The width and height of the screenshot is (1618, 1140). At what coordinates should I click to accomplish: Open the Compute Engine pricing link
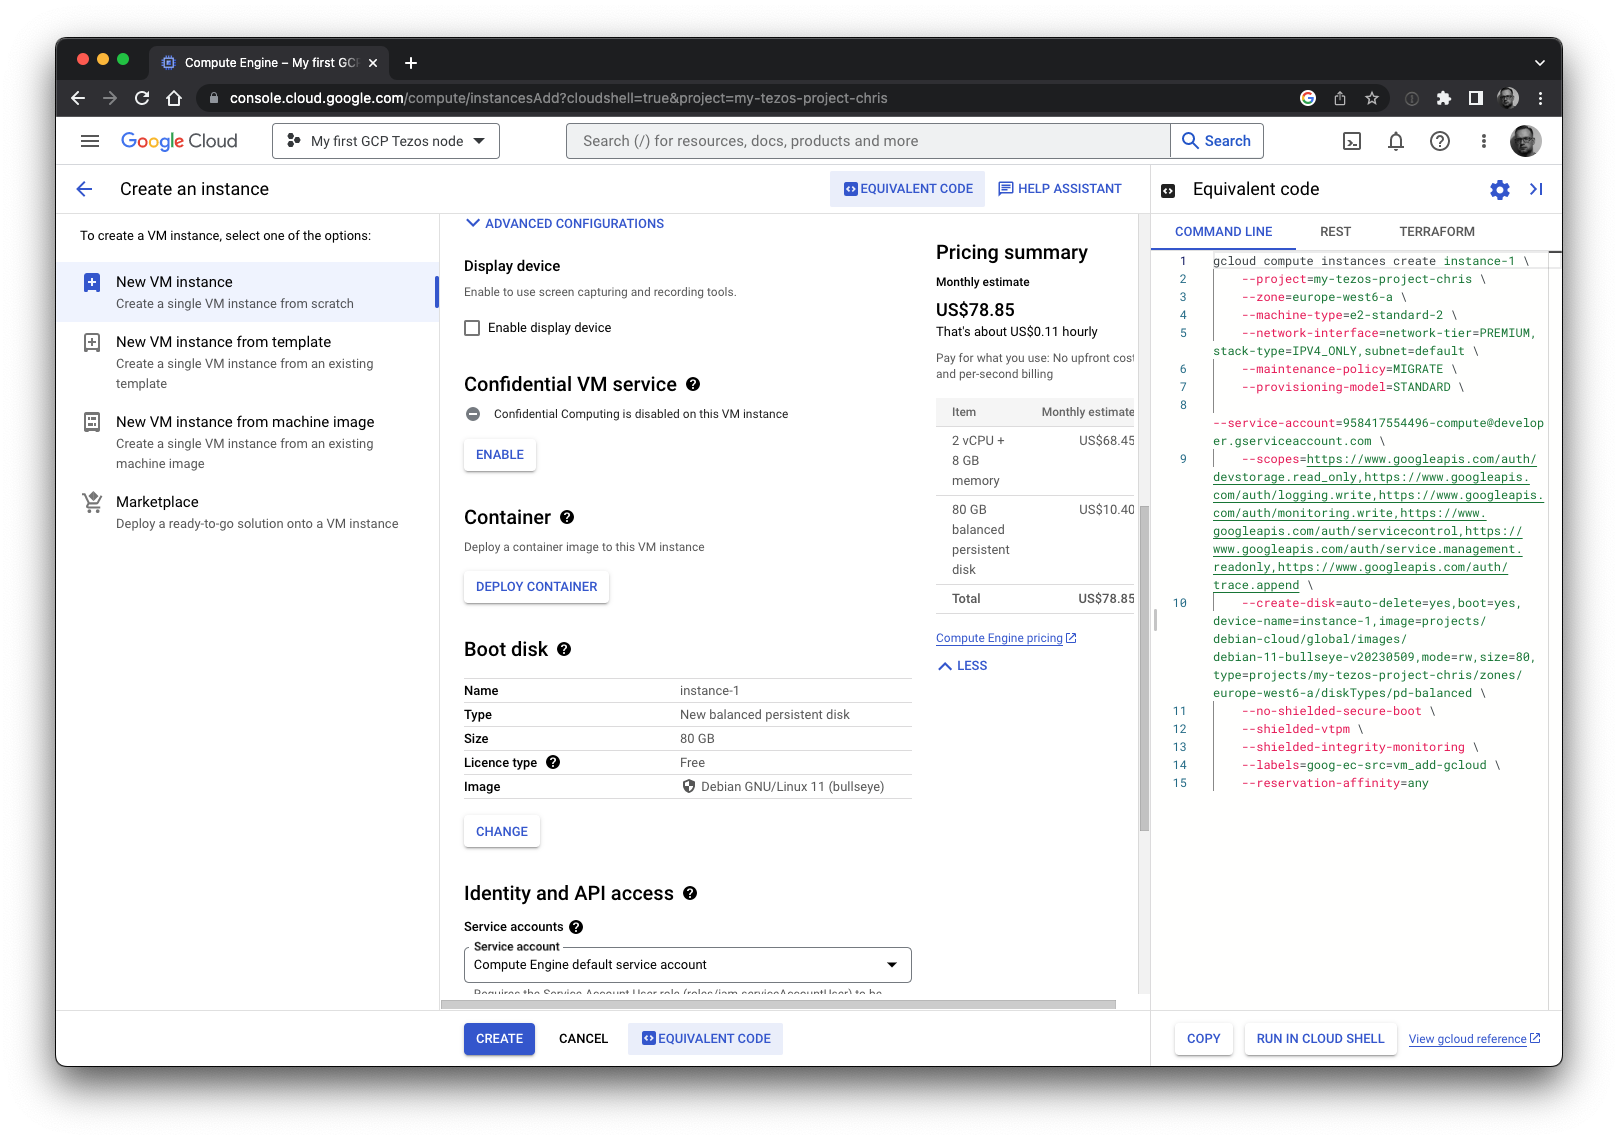tap(1000, 637)
